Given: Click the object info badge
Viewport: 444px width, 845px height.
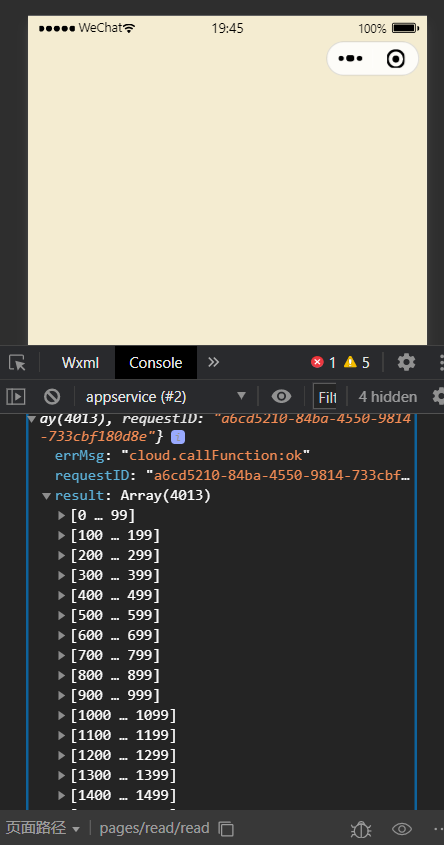Looking at the screenshot, I should click(x=178, y=437).
